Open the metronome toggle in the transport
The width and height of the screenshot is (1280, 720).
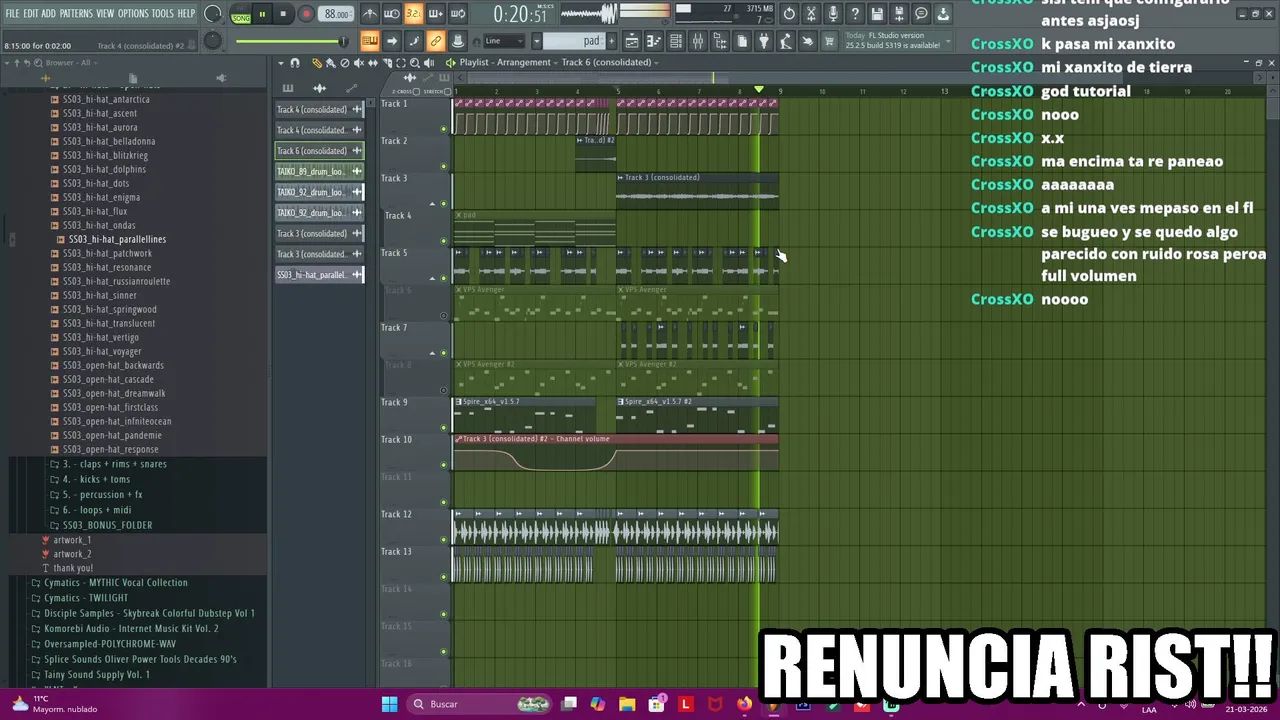[x=370, y=14]
